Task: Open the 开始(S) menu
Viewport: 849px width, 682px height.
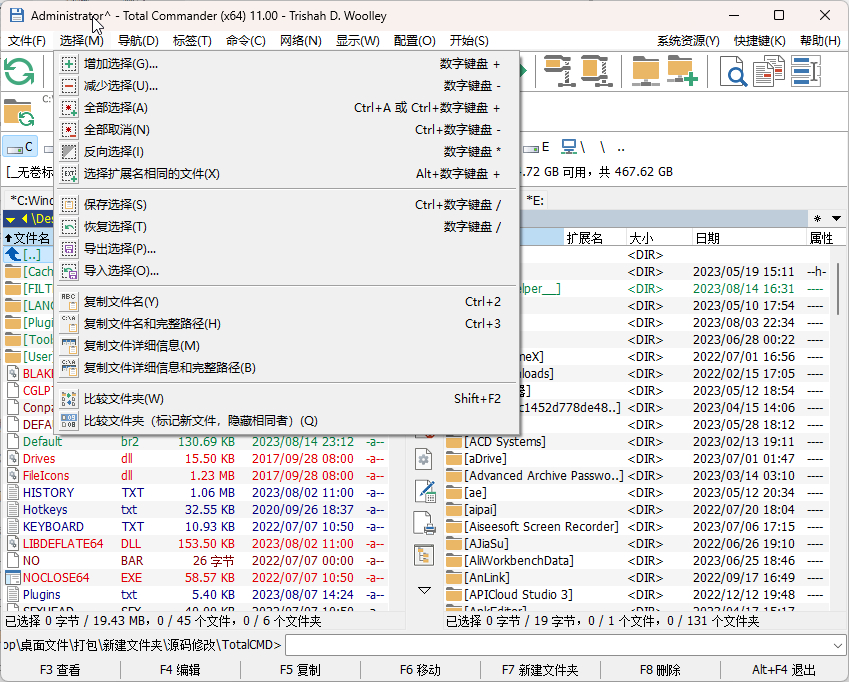Action: point(469,41)
